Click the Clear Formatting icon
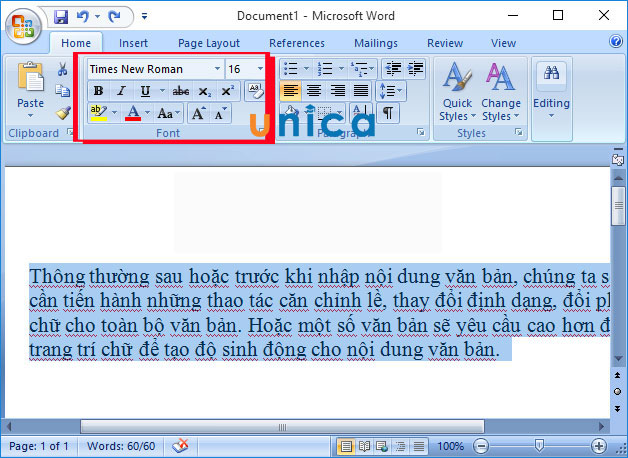This screenshot has width=628, height=458. (255, 91)
